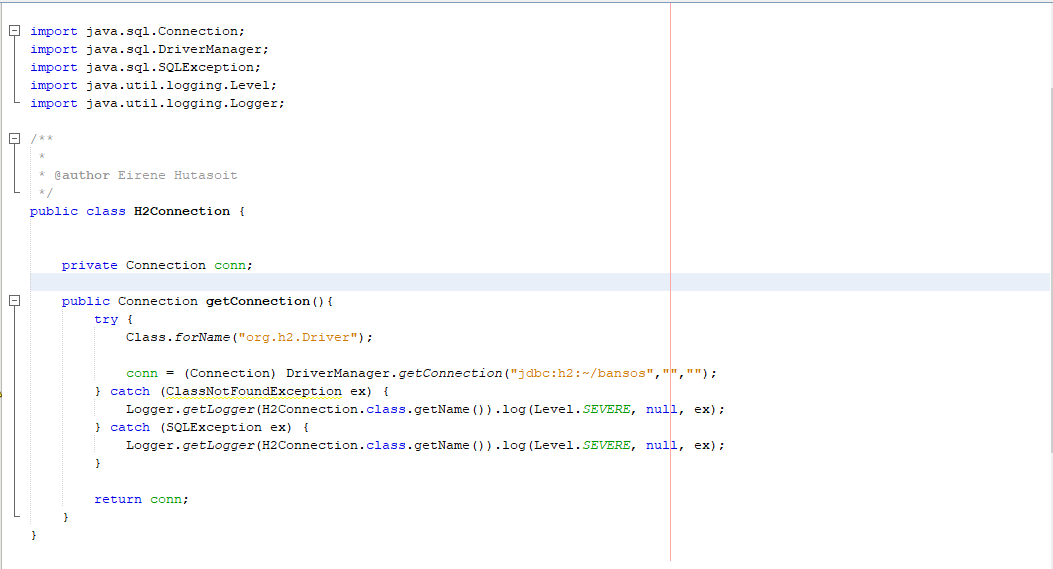Click the return conn statement
Screen dimensions: 1053x569
pos(141,499)
